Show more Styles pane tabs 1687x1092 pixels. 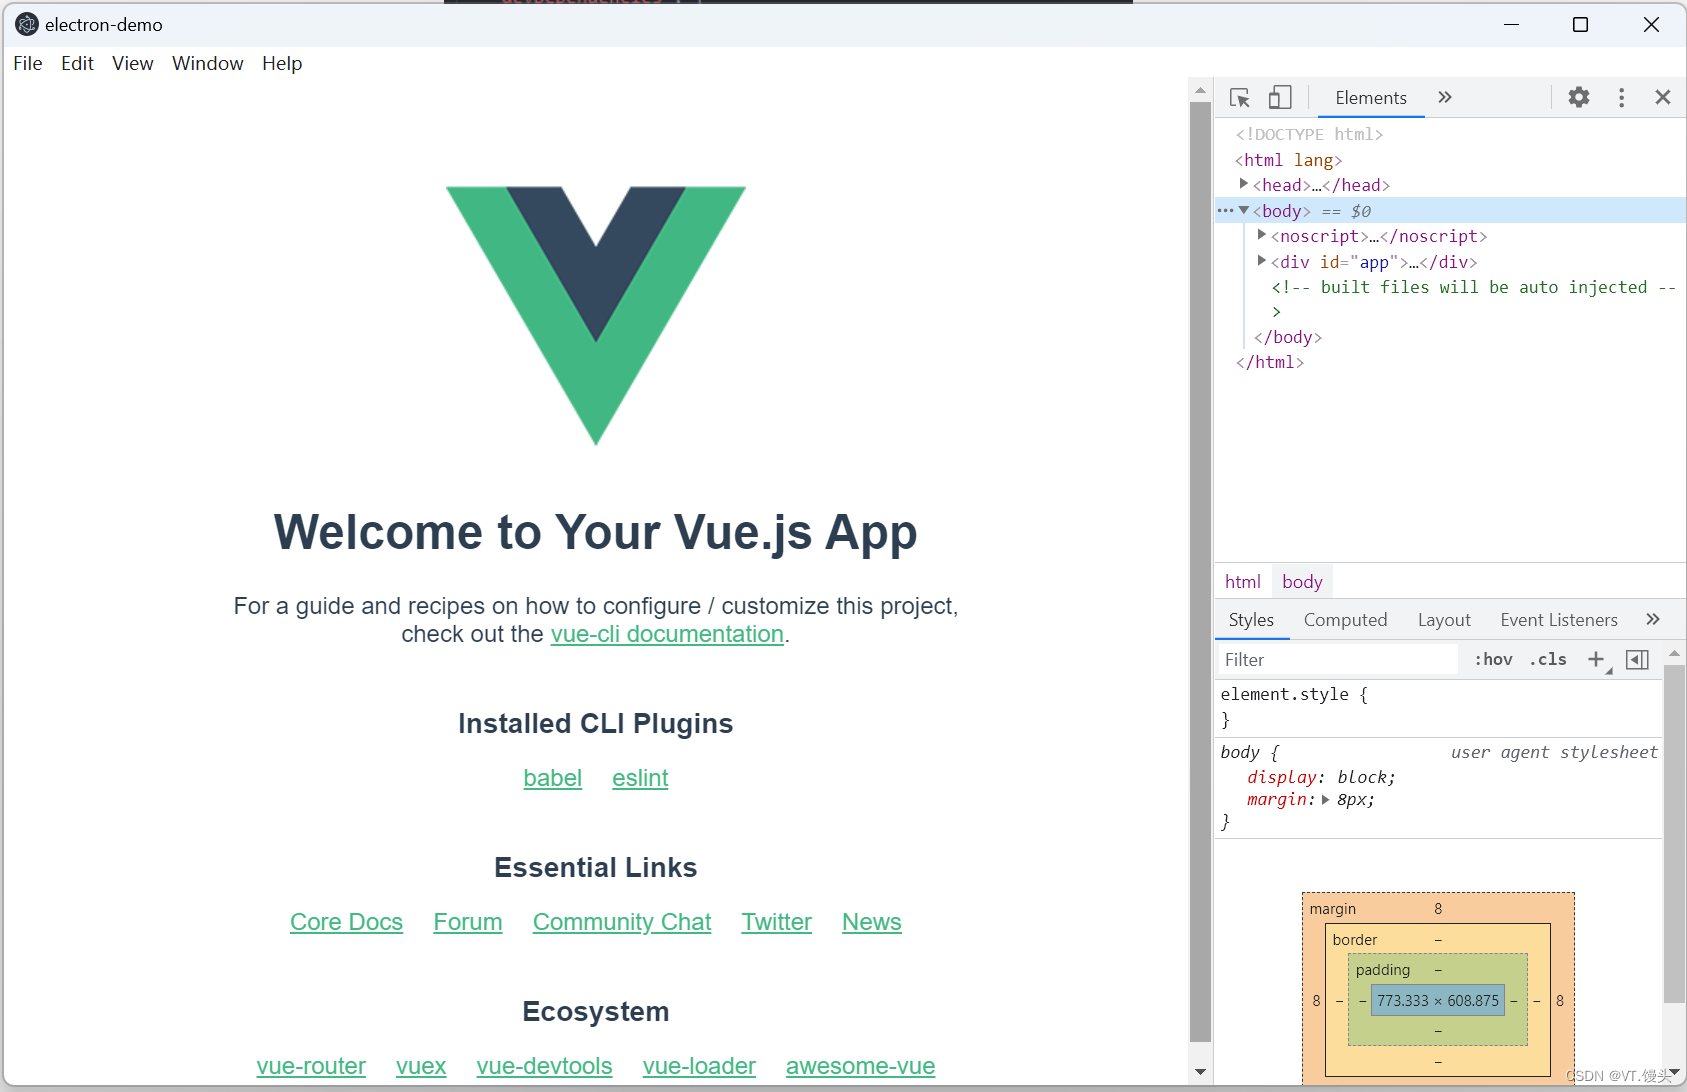pos(1653,619)
